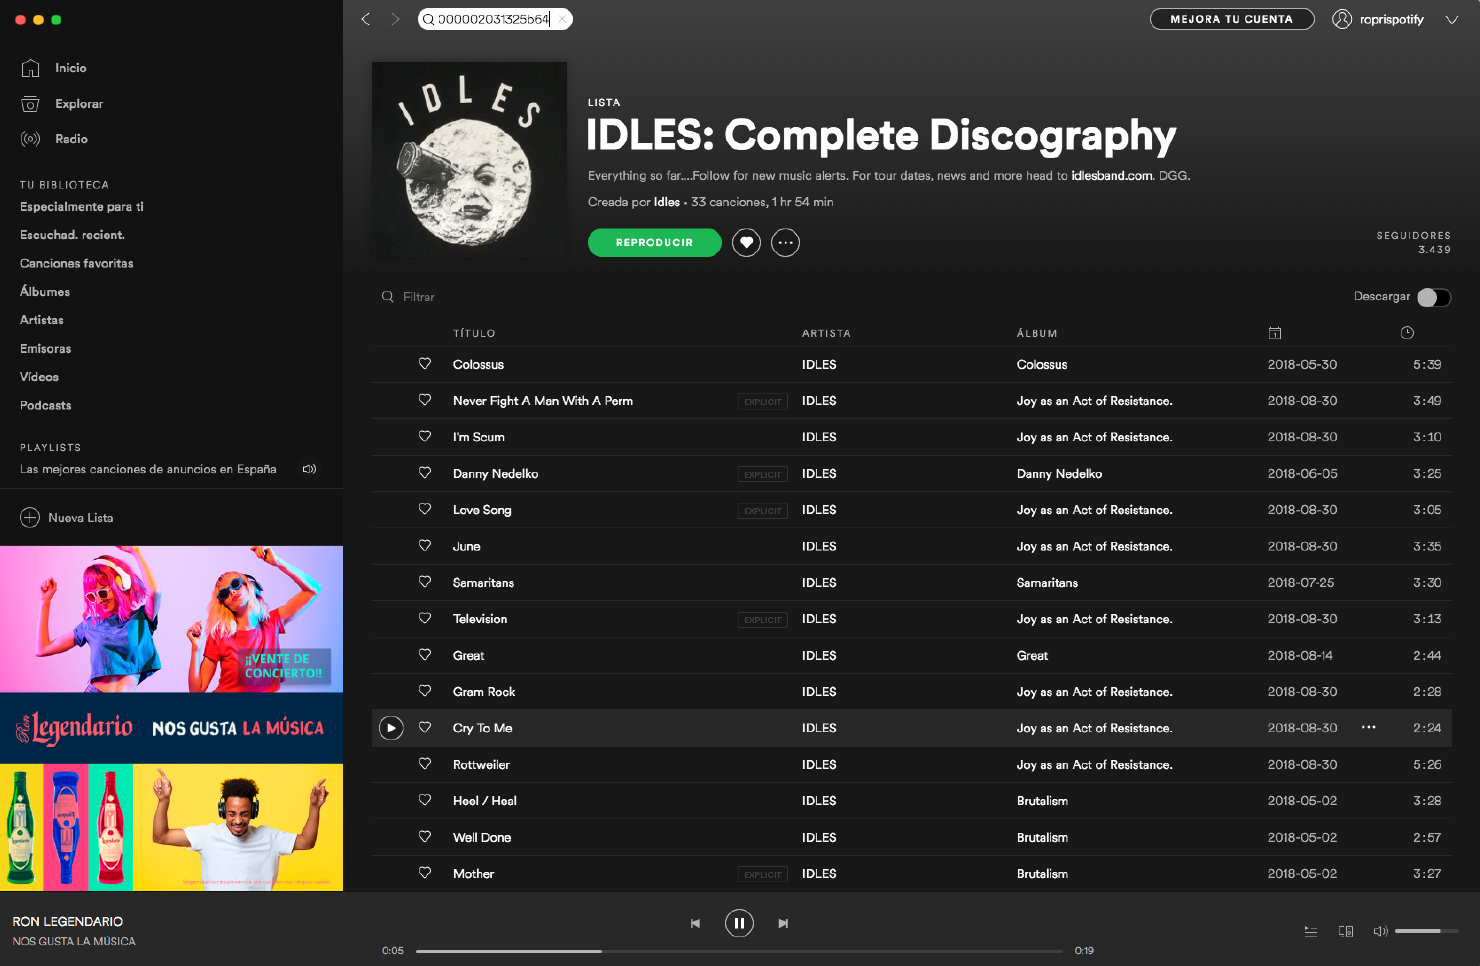Screen dimensions: 1480x966
Task: Like the song I'm Scum
Action: coord(425,436)
